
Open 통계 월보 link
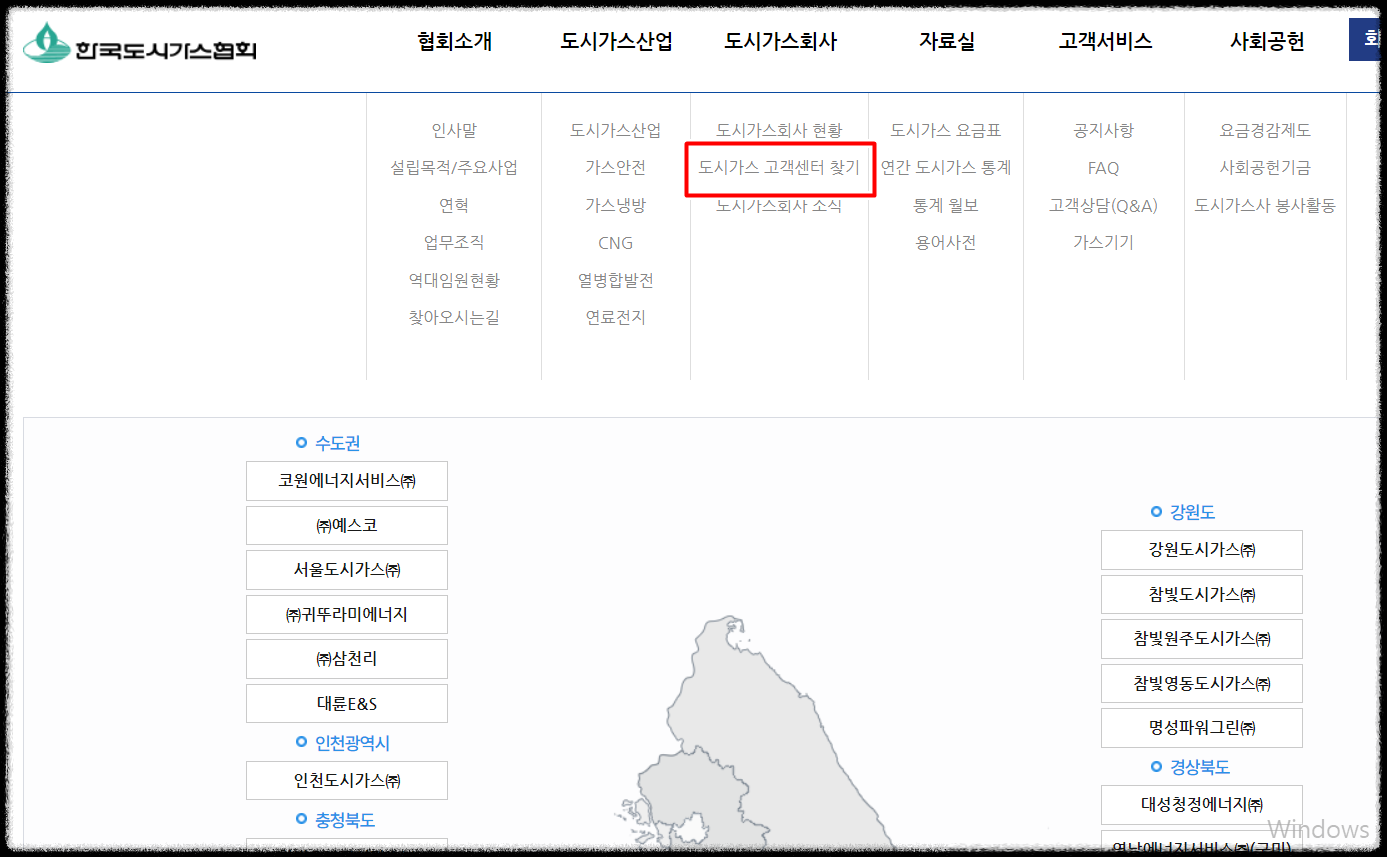click(x=946, y=205)
